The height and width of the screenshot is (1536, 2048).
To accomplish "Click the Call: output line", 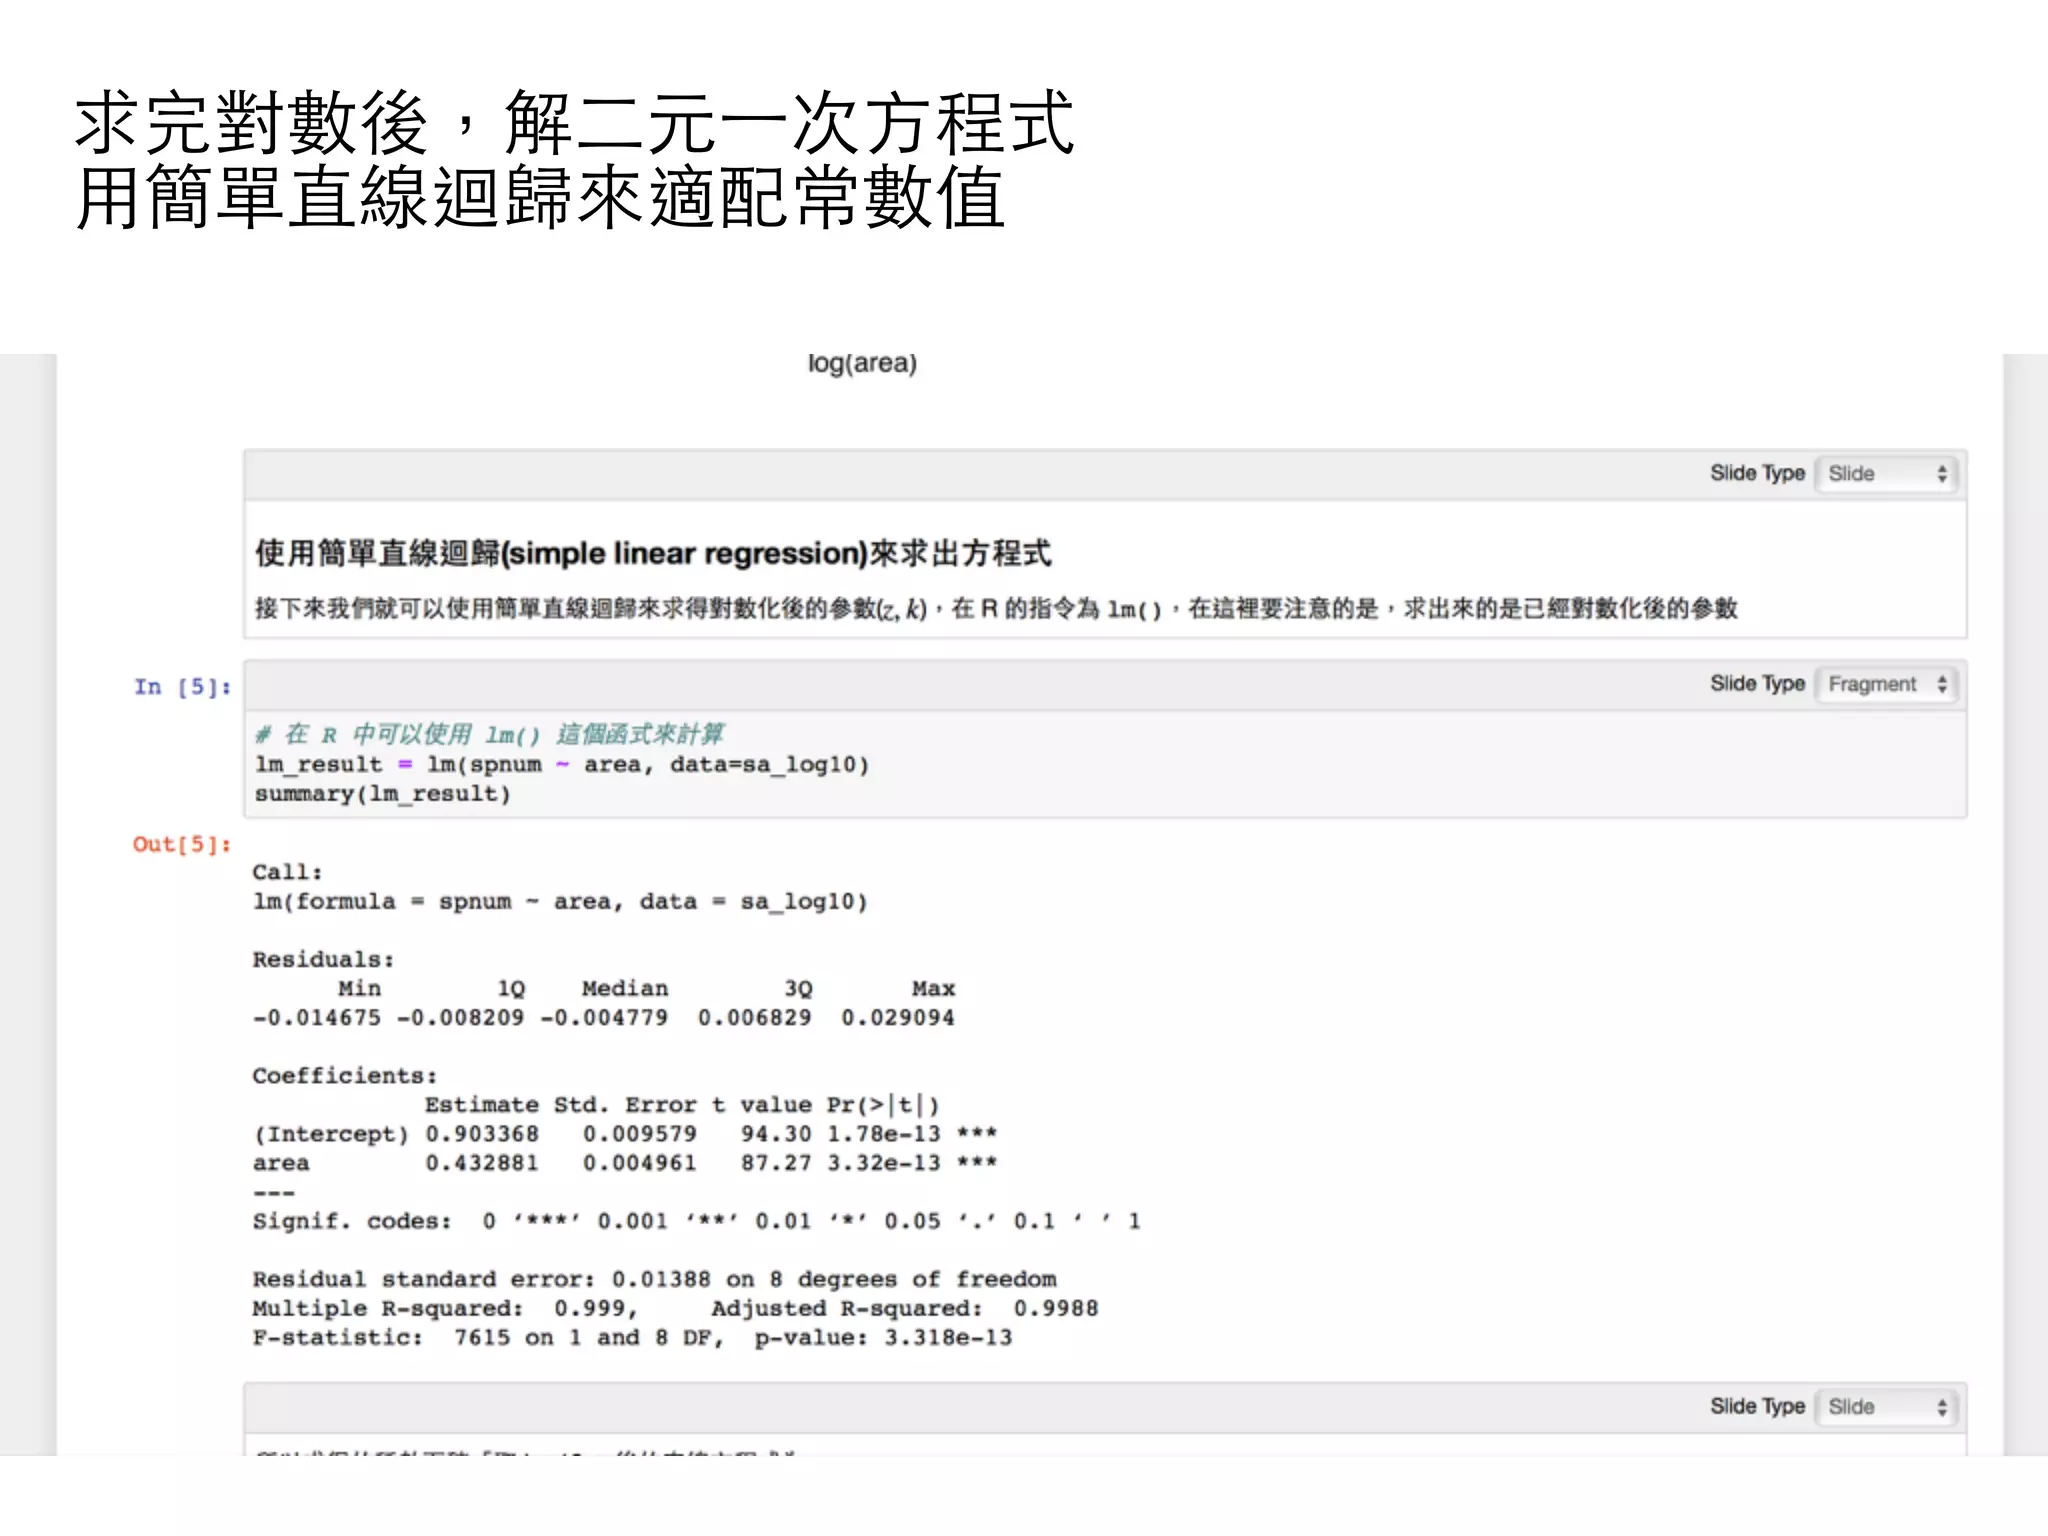I will coord(287,872).
